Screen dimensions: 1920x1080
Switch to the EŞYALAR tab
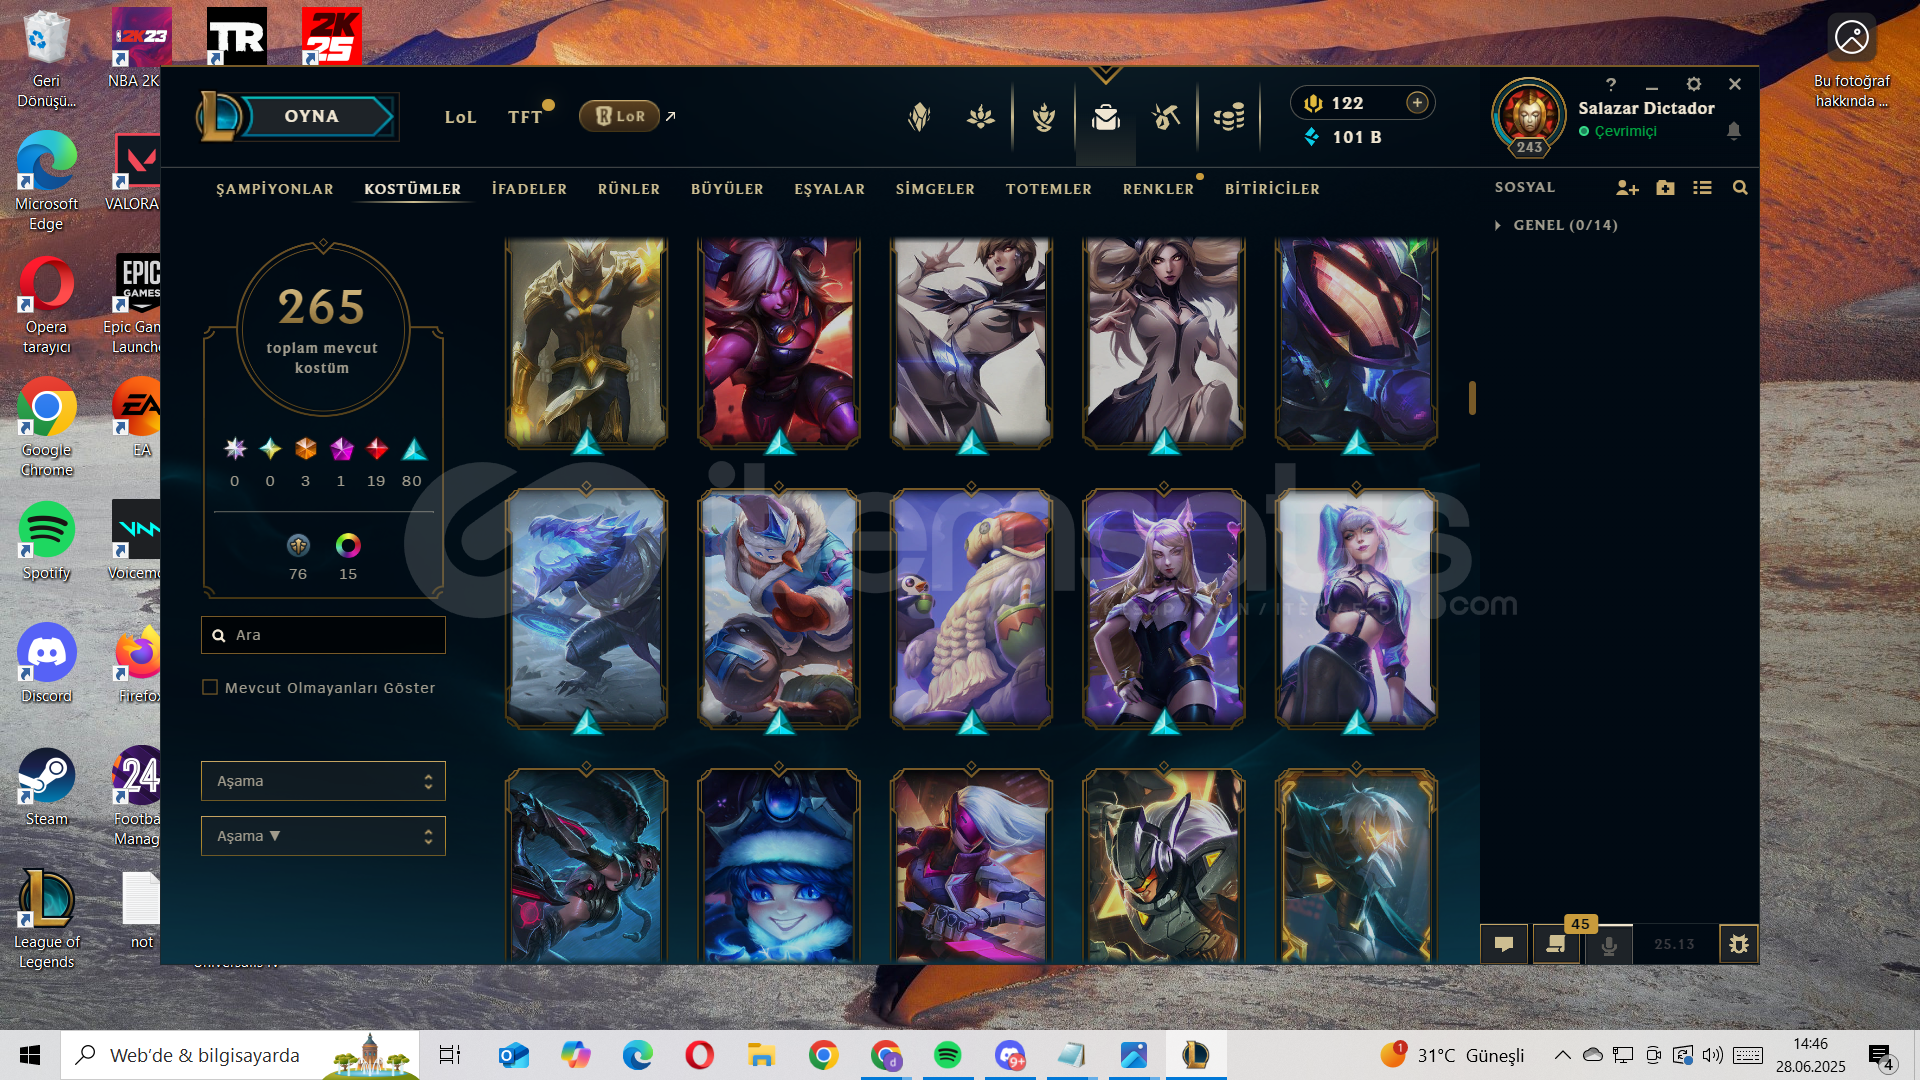[830, 189]
